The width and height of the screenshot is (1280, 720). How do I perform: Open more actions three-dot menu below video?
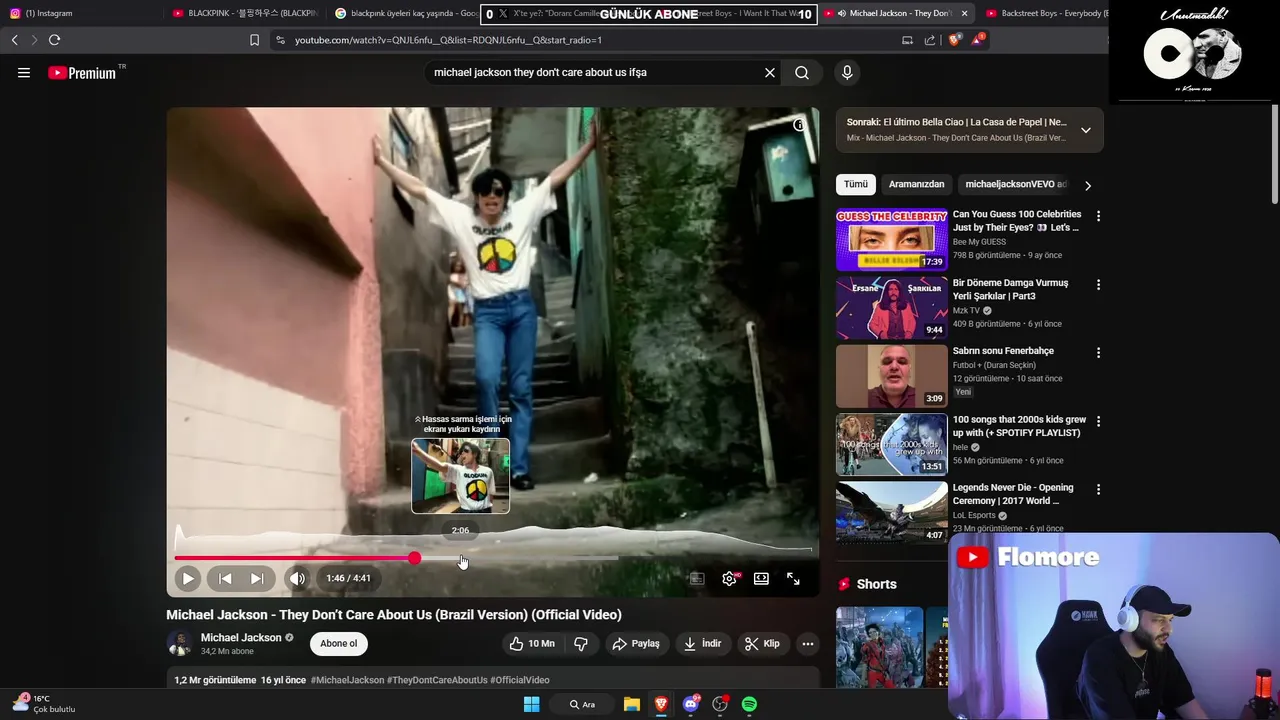tap(808, 644)
